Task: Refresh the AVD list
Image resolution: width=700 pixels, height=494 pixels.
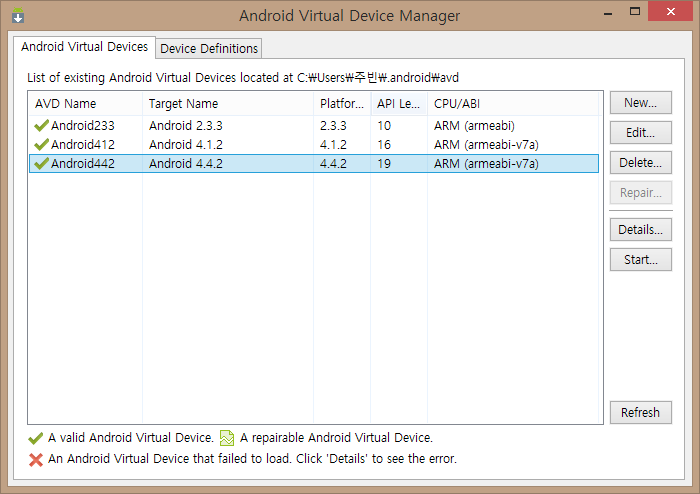Action: click(641, 412)
